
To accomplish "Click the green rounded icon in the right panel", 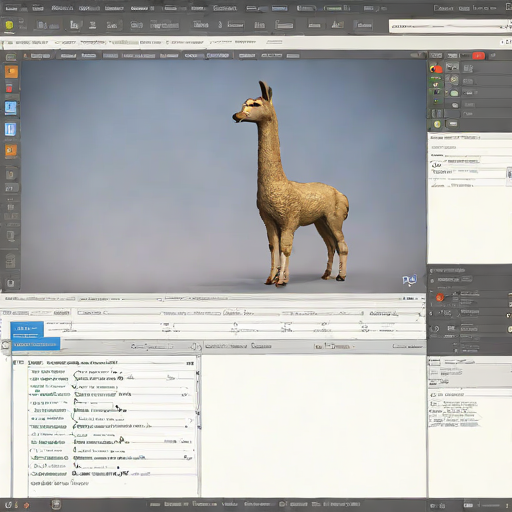I will [x=454, y=93].
